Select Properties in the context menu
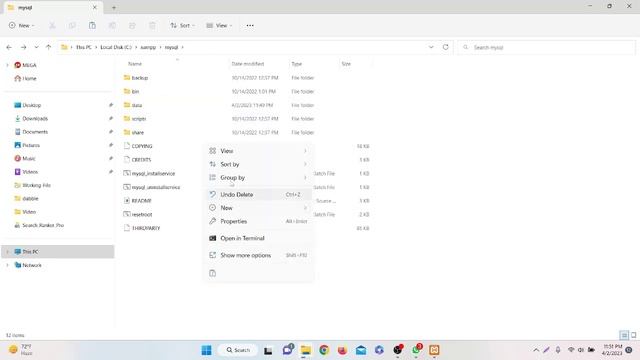 258,221
